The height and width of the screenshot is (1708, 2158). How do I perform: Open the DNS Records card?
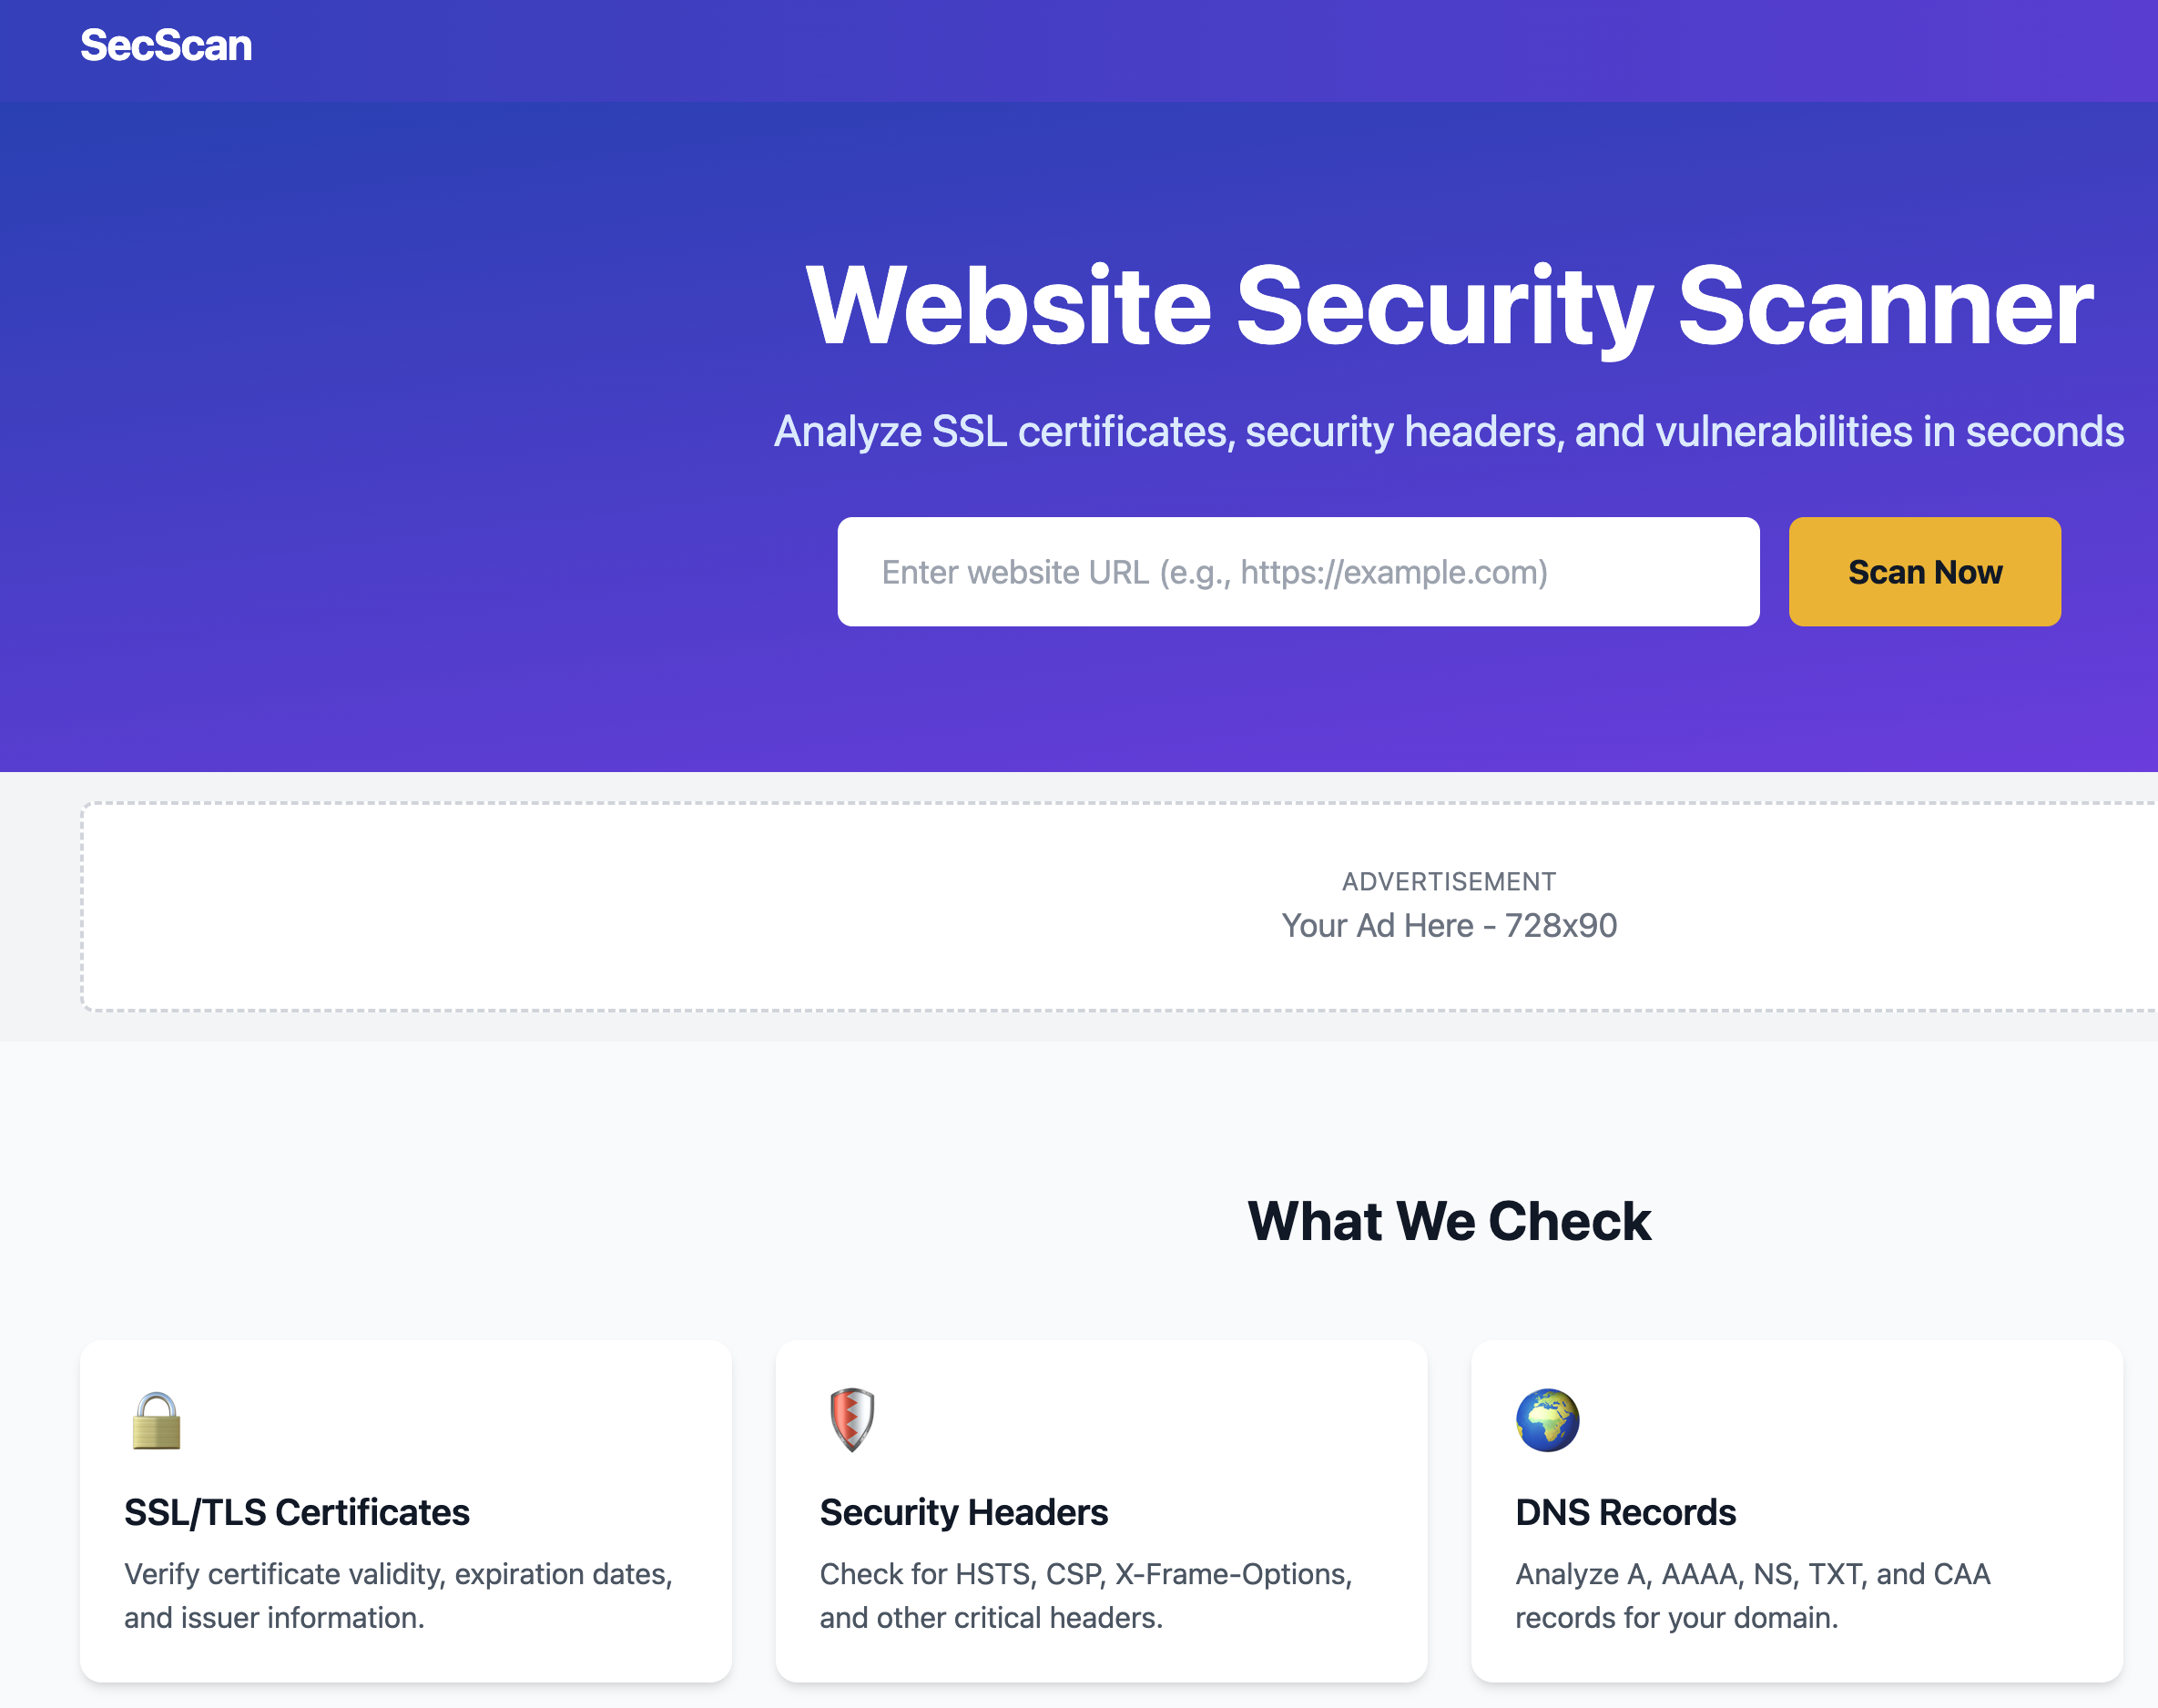click(1798, 1510)
